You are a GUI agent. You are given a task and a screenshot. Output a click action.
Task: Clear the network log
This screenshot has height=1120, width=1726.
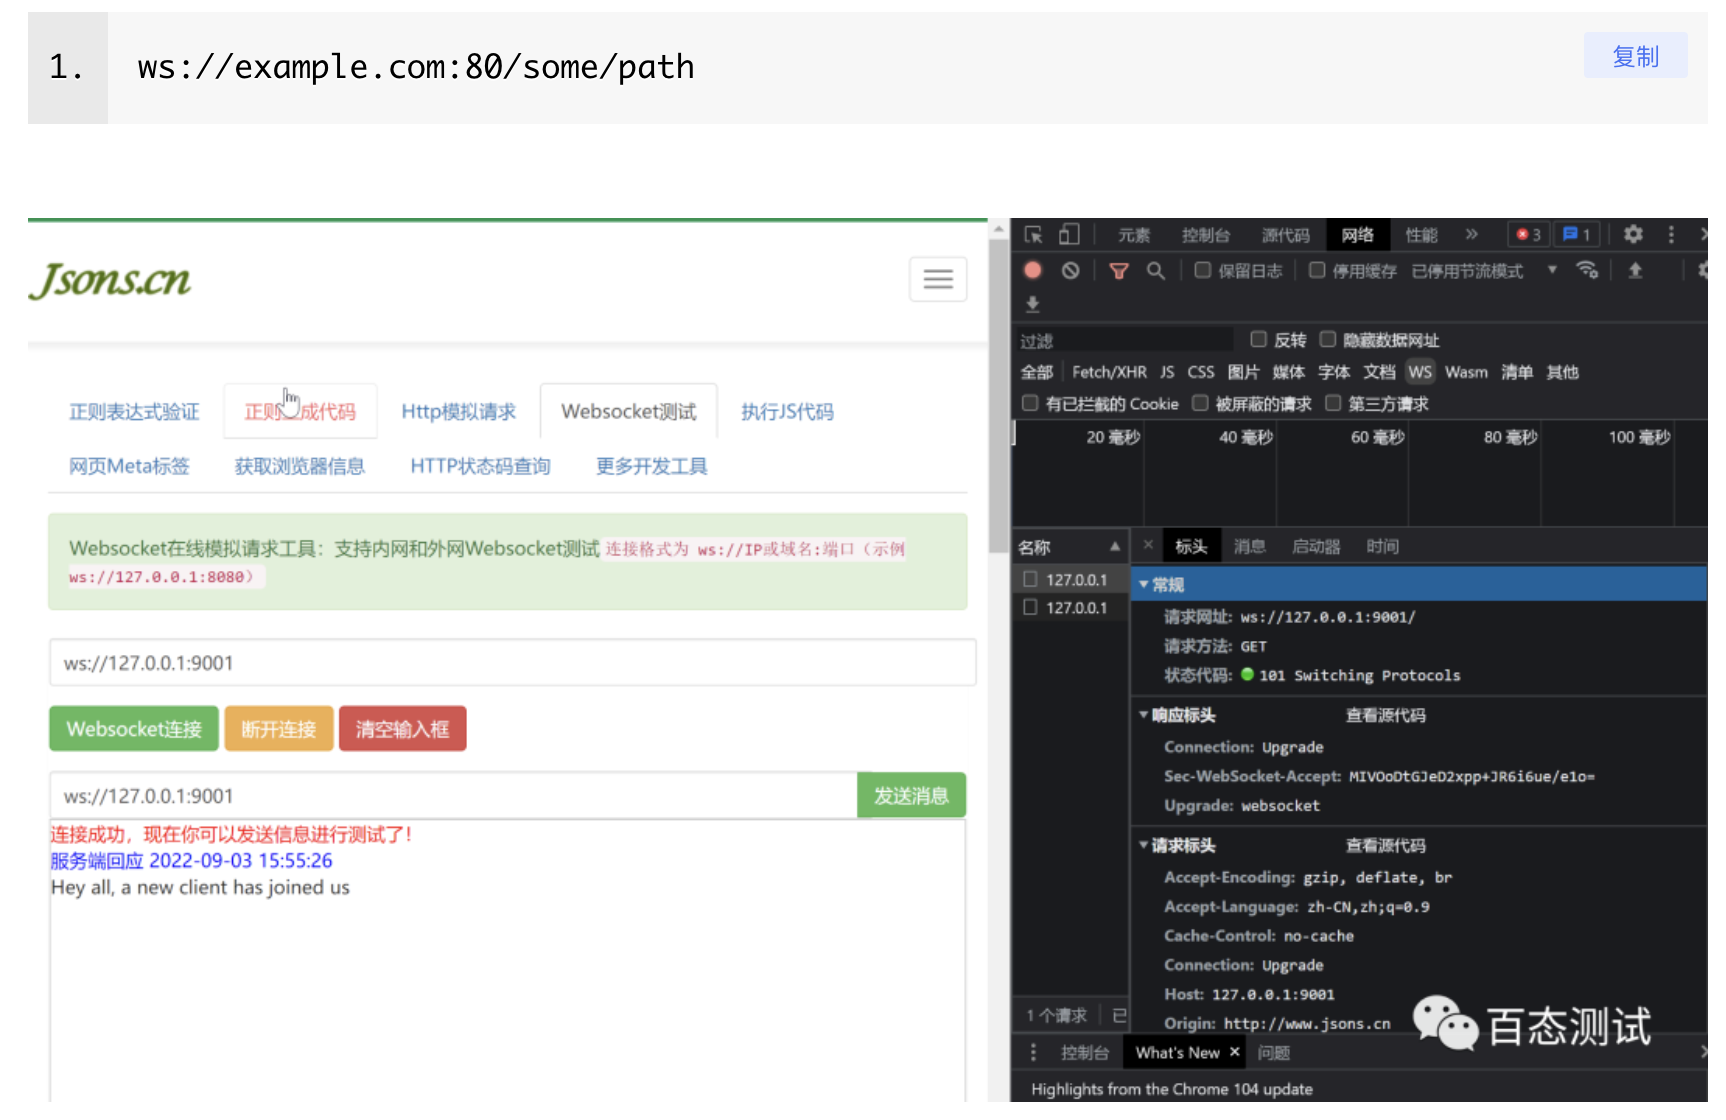point(1071,270)
